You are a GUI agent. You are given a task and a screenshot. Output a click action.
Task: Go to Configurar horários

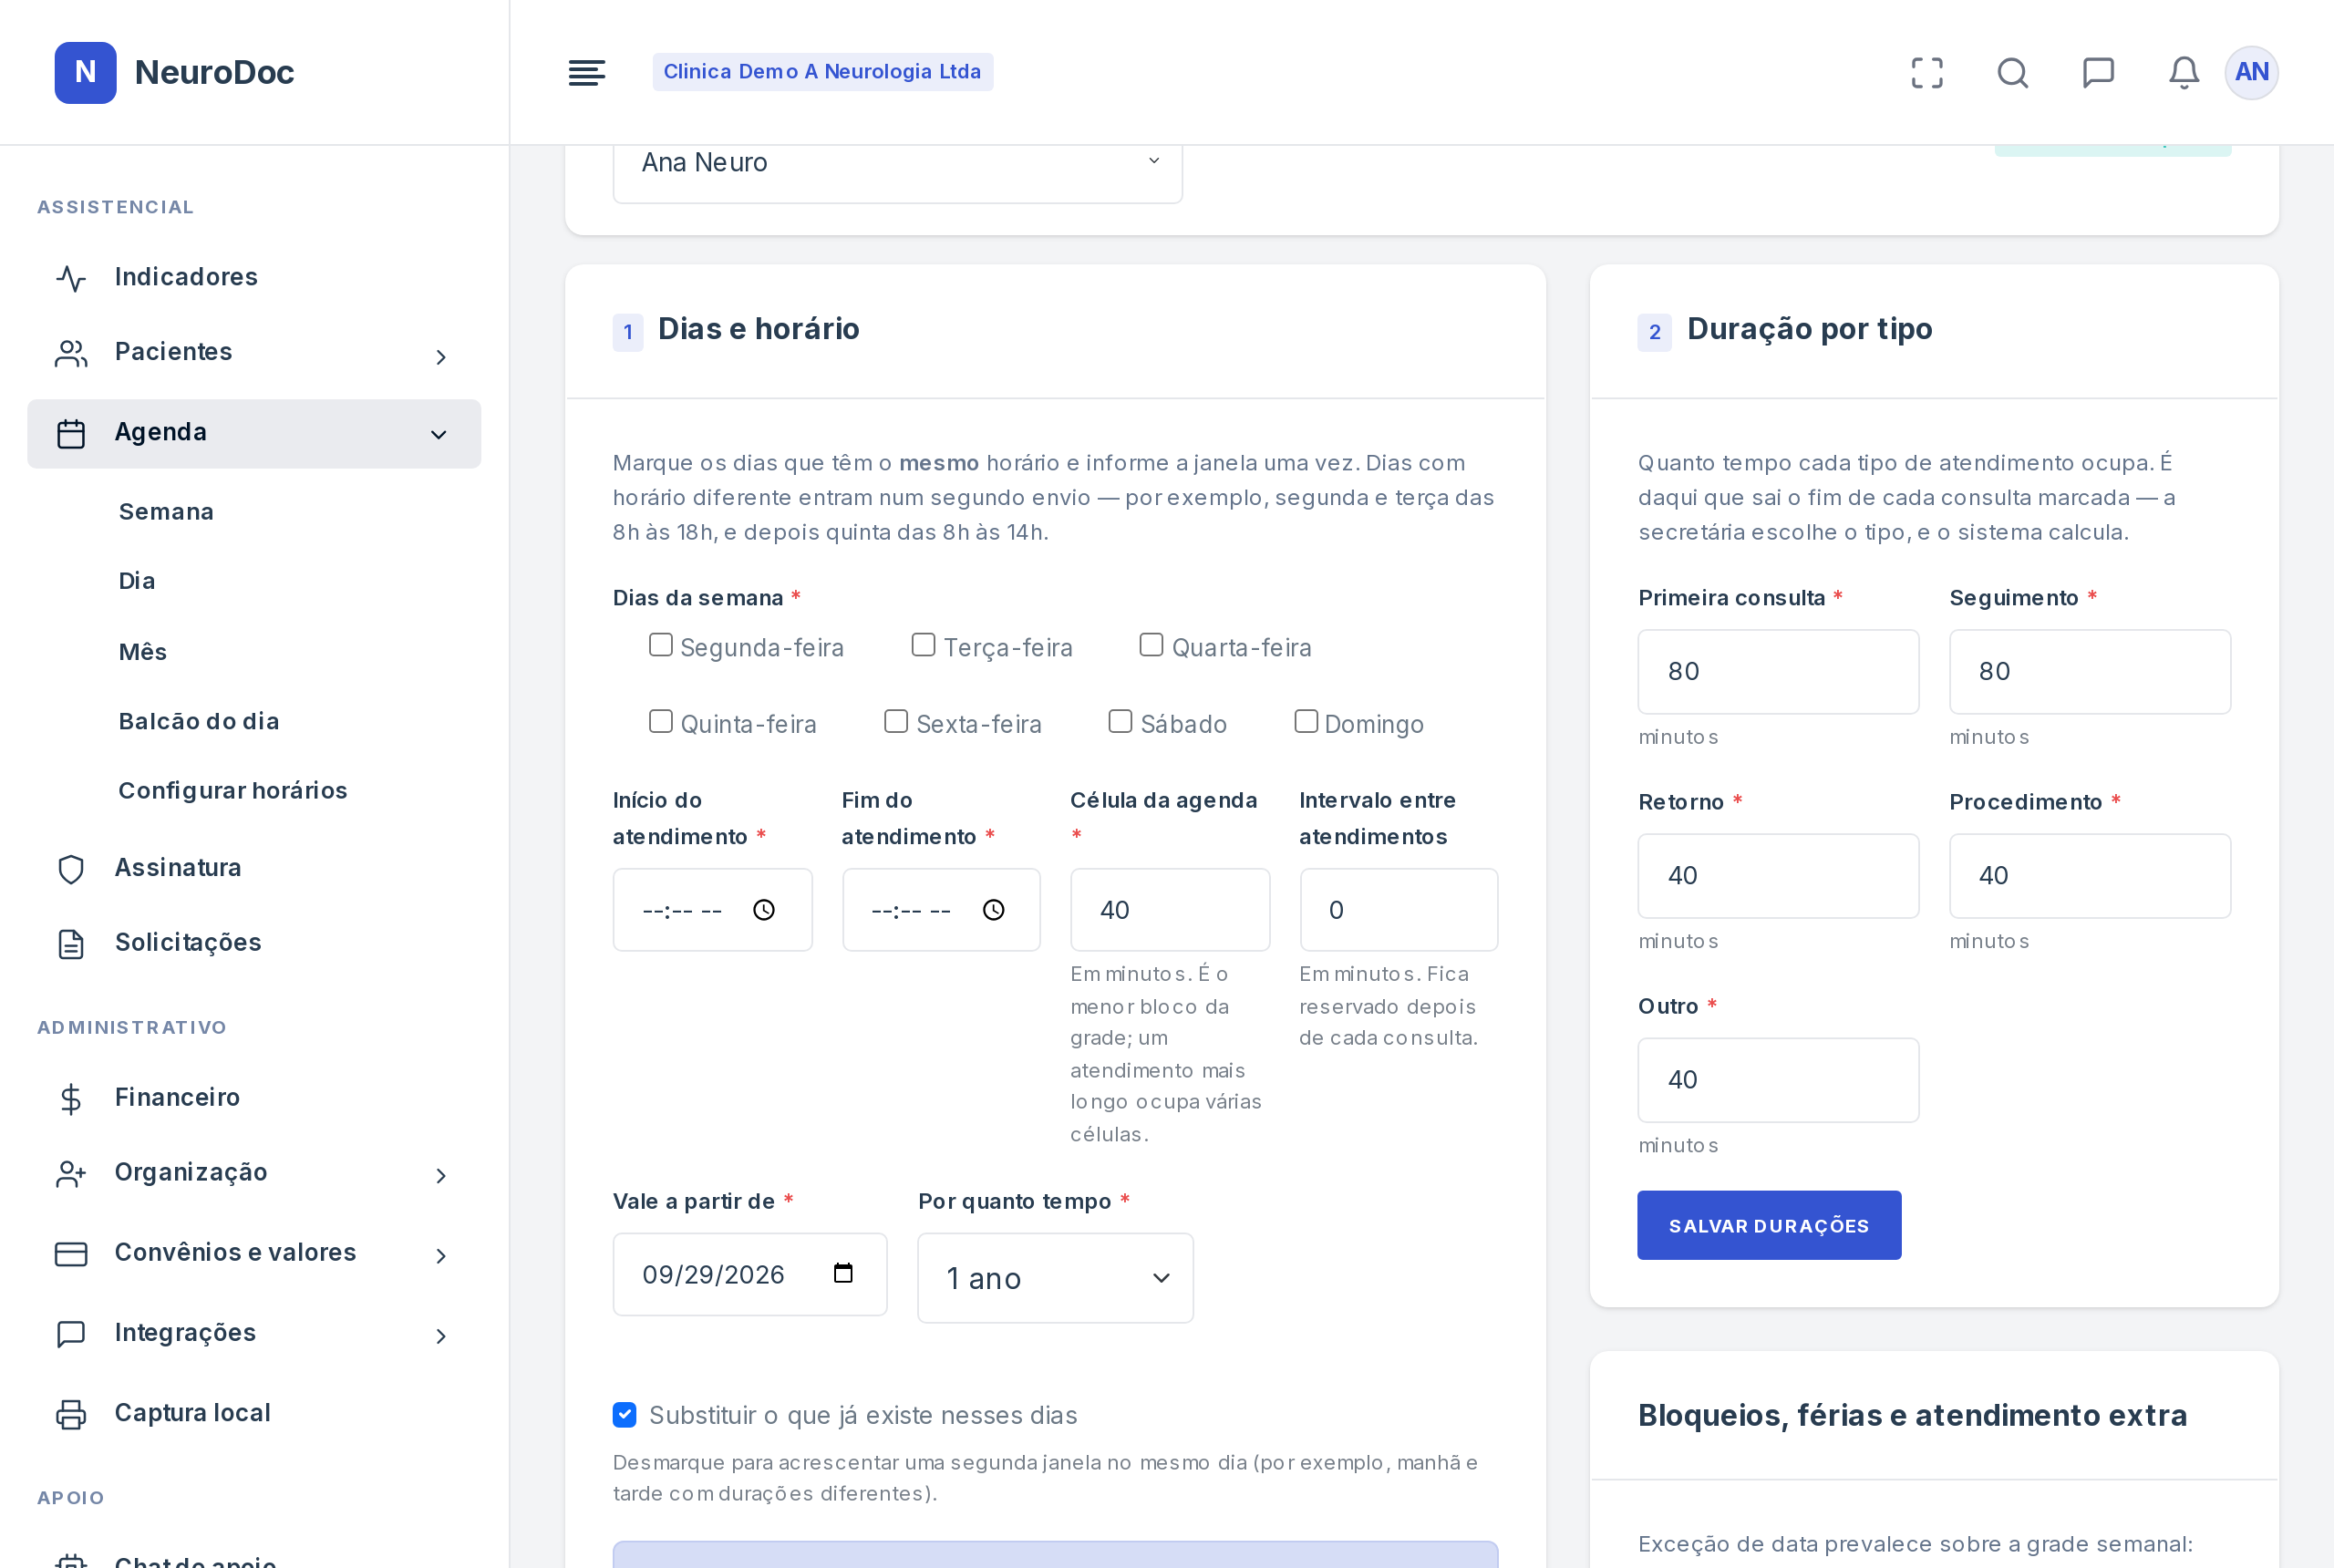pyautogui.click(x=233, y=791)
